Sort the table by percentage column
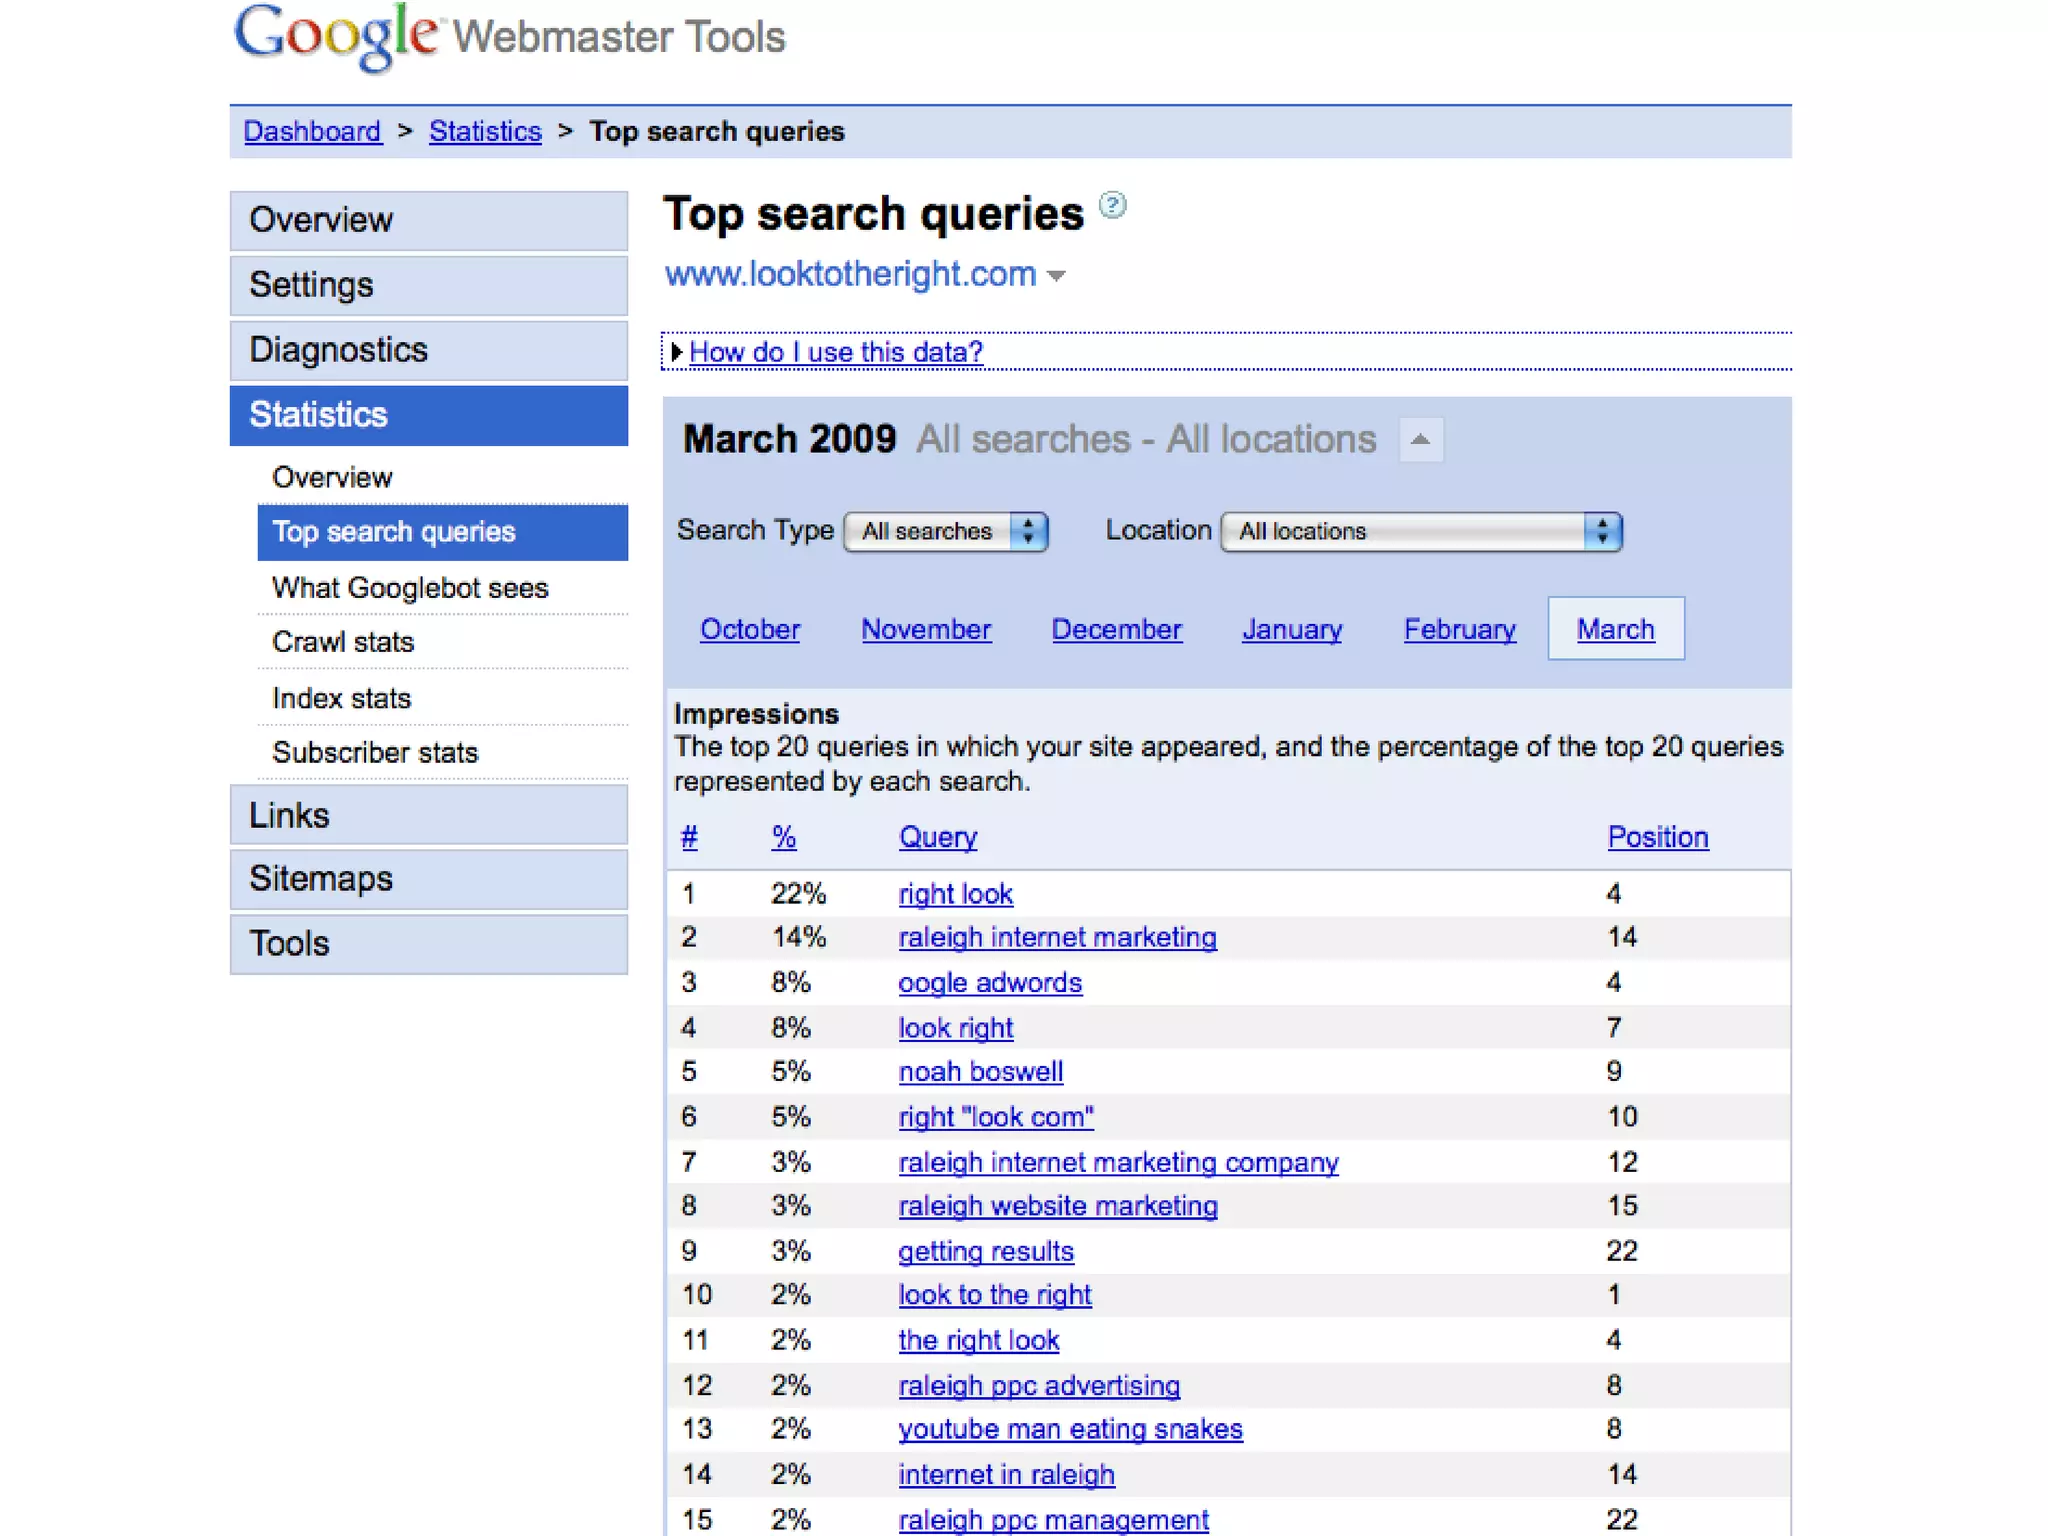 click(x=783, y=837)
